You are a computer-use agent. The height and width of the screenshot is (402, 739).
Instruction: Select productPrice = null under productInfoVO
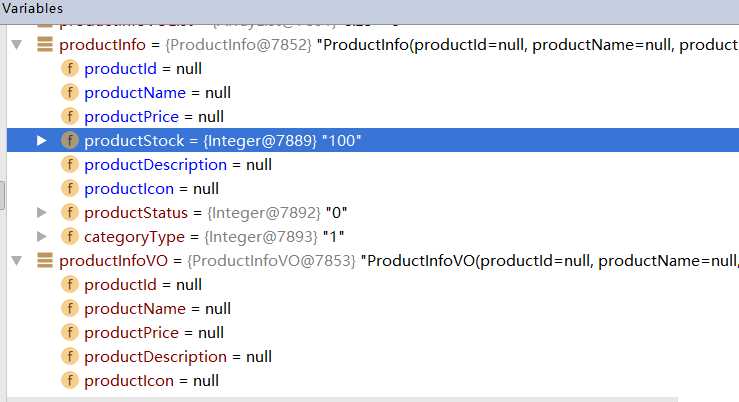(154, 333)
